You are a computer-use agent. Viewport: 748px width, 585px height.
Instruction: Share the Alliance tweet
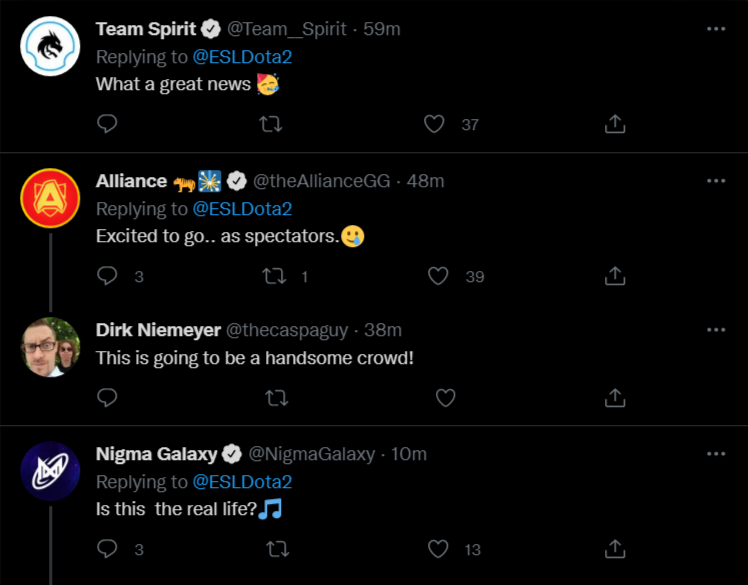pyautogui.click(x=616, y=276)
